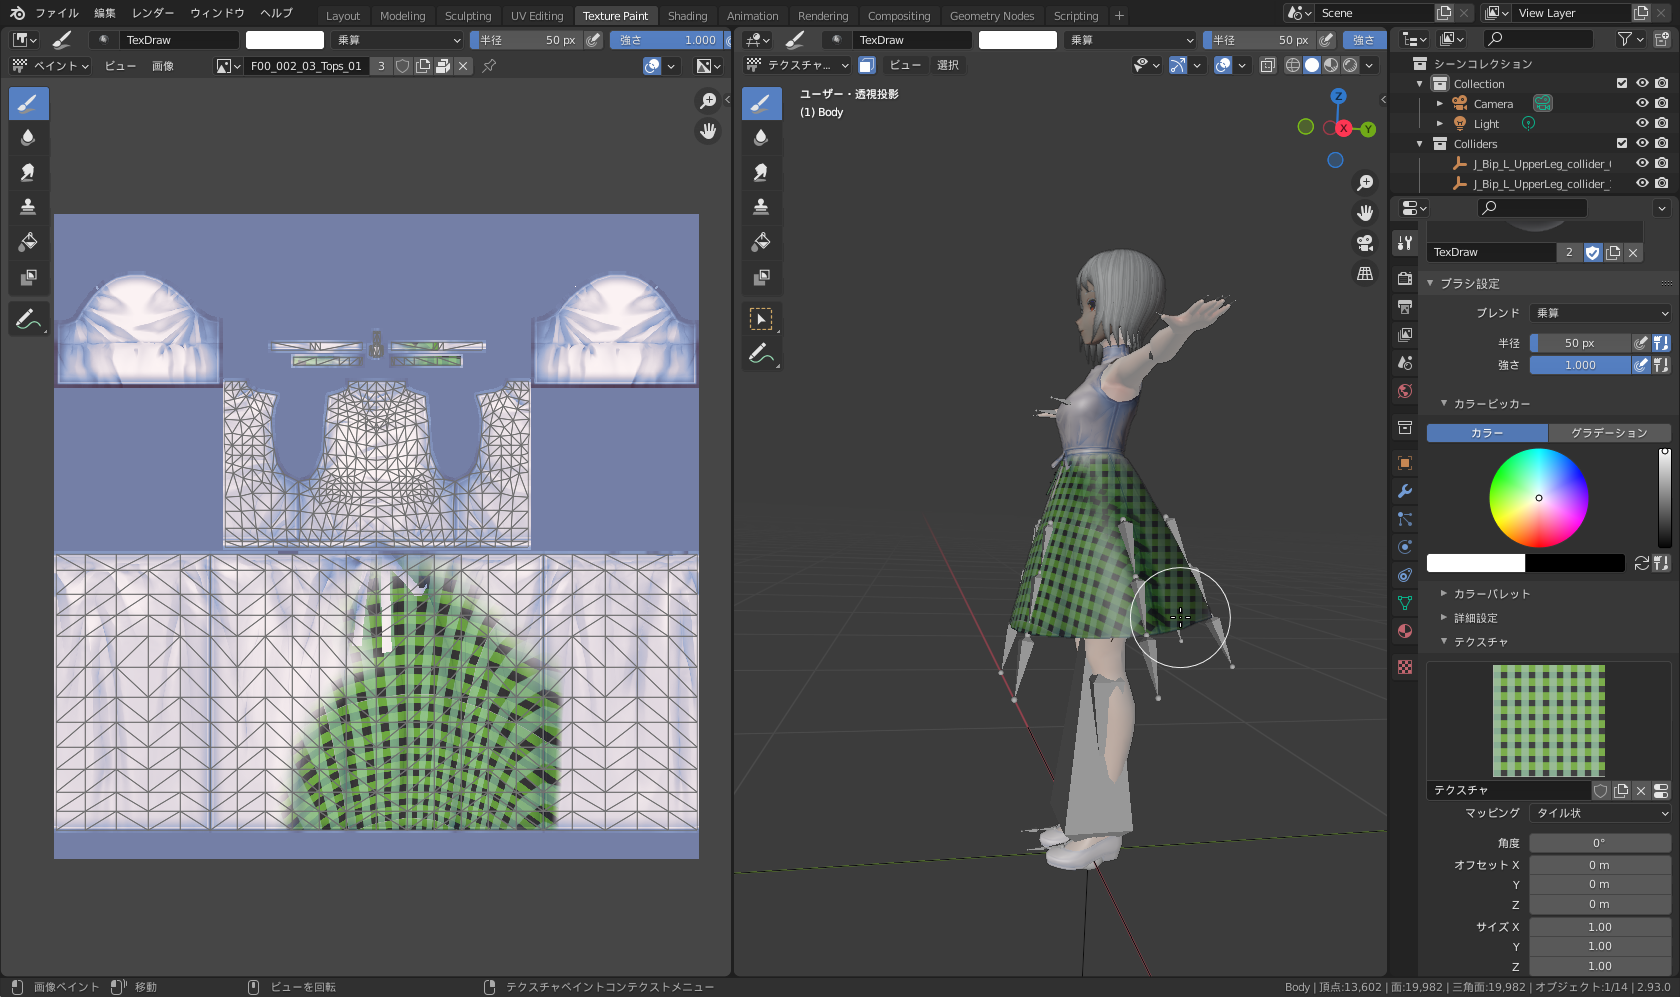Open Modifier properties via the wrench icon
The image size is (1680, 997).
1405,491
